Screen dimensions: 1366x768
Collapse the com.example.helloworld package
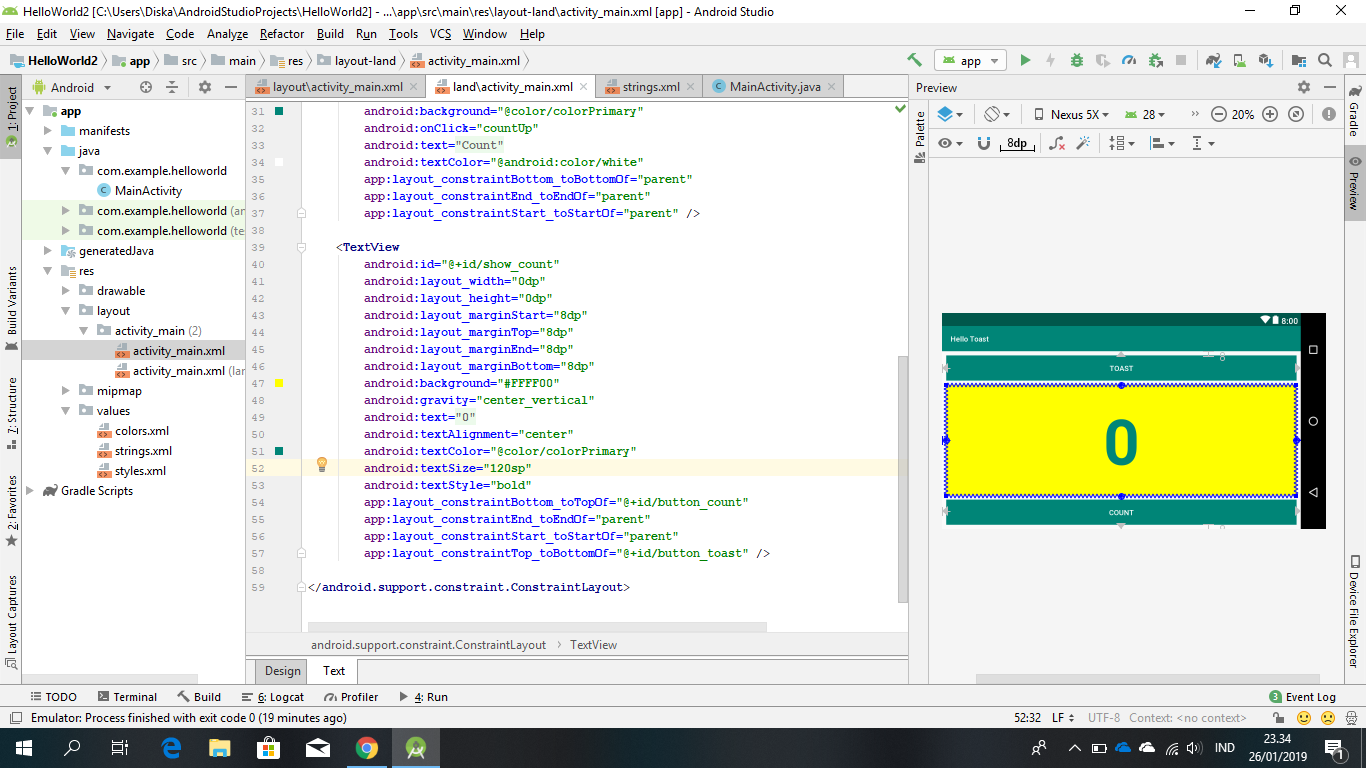(64, 170)
